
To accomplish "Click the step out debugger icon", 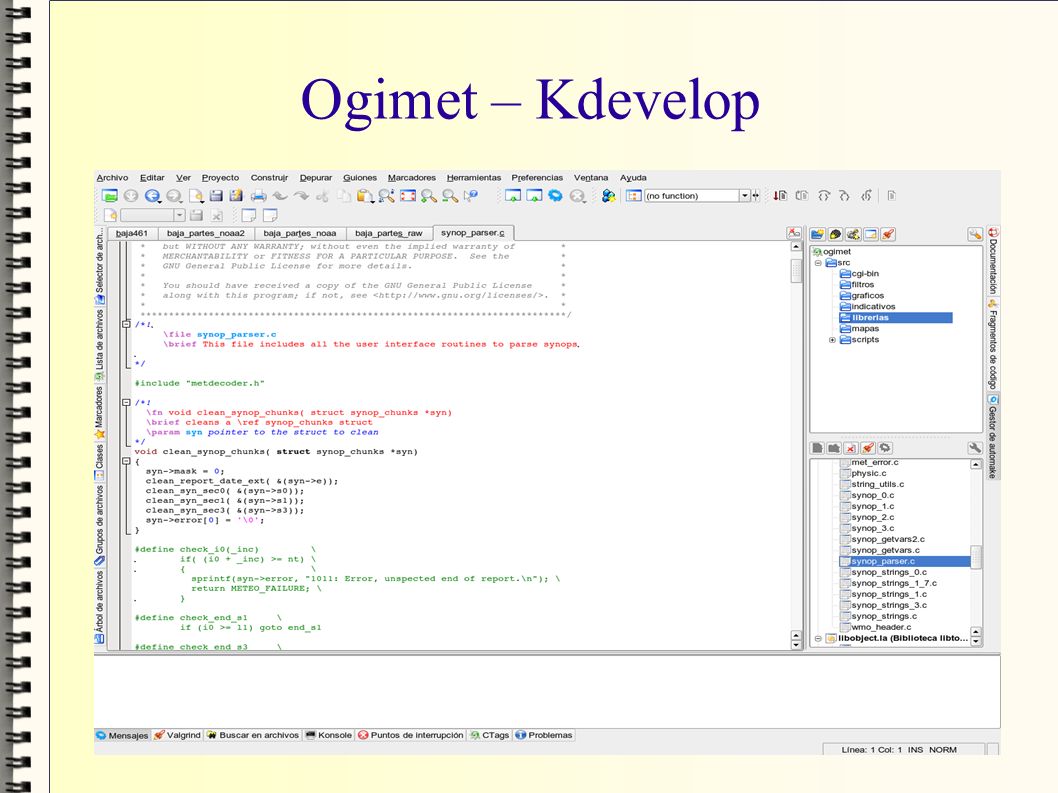I will (x=866, y=196).
